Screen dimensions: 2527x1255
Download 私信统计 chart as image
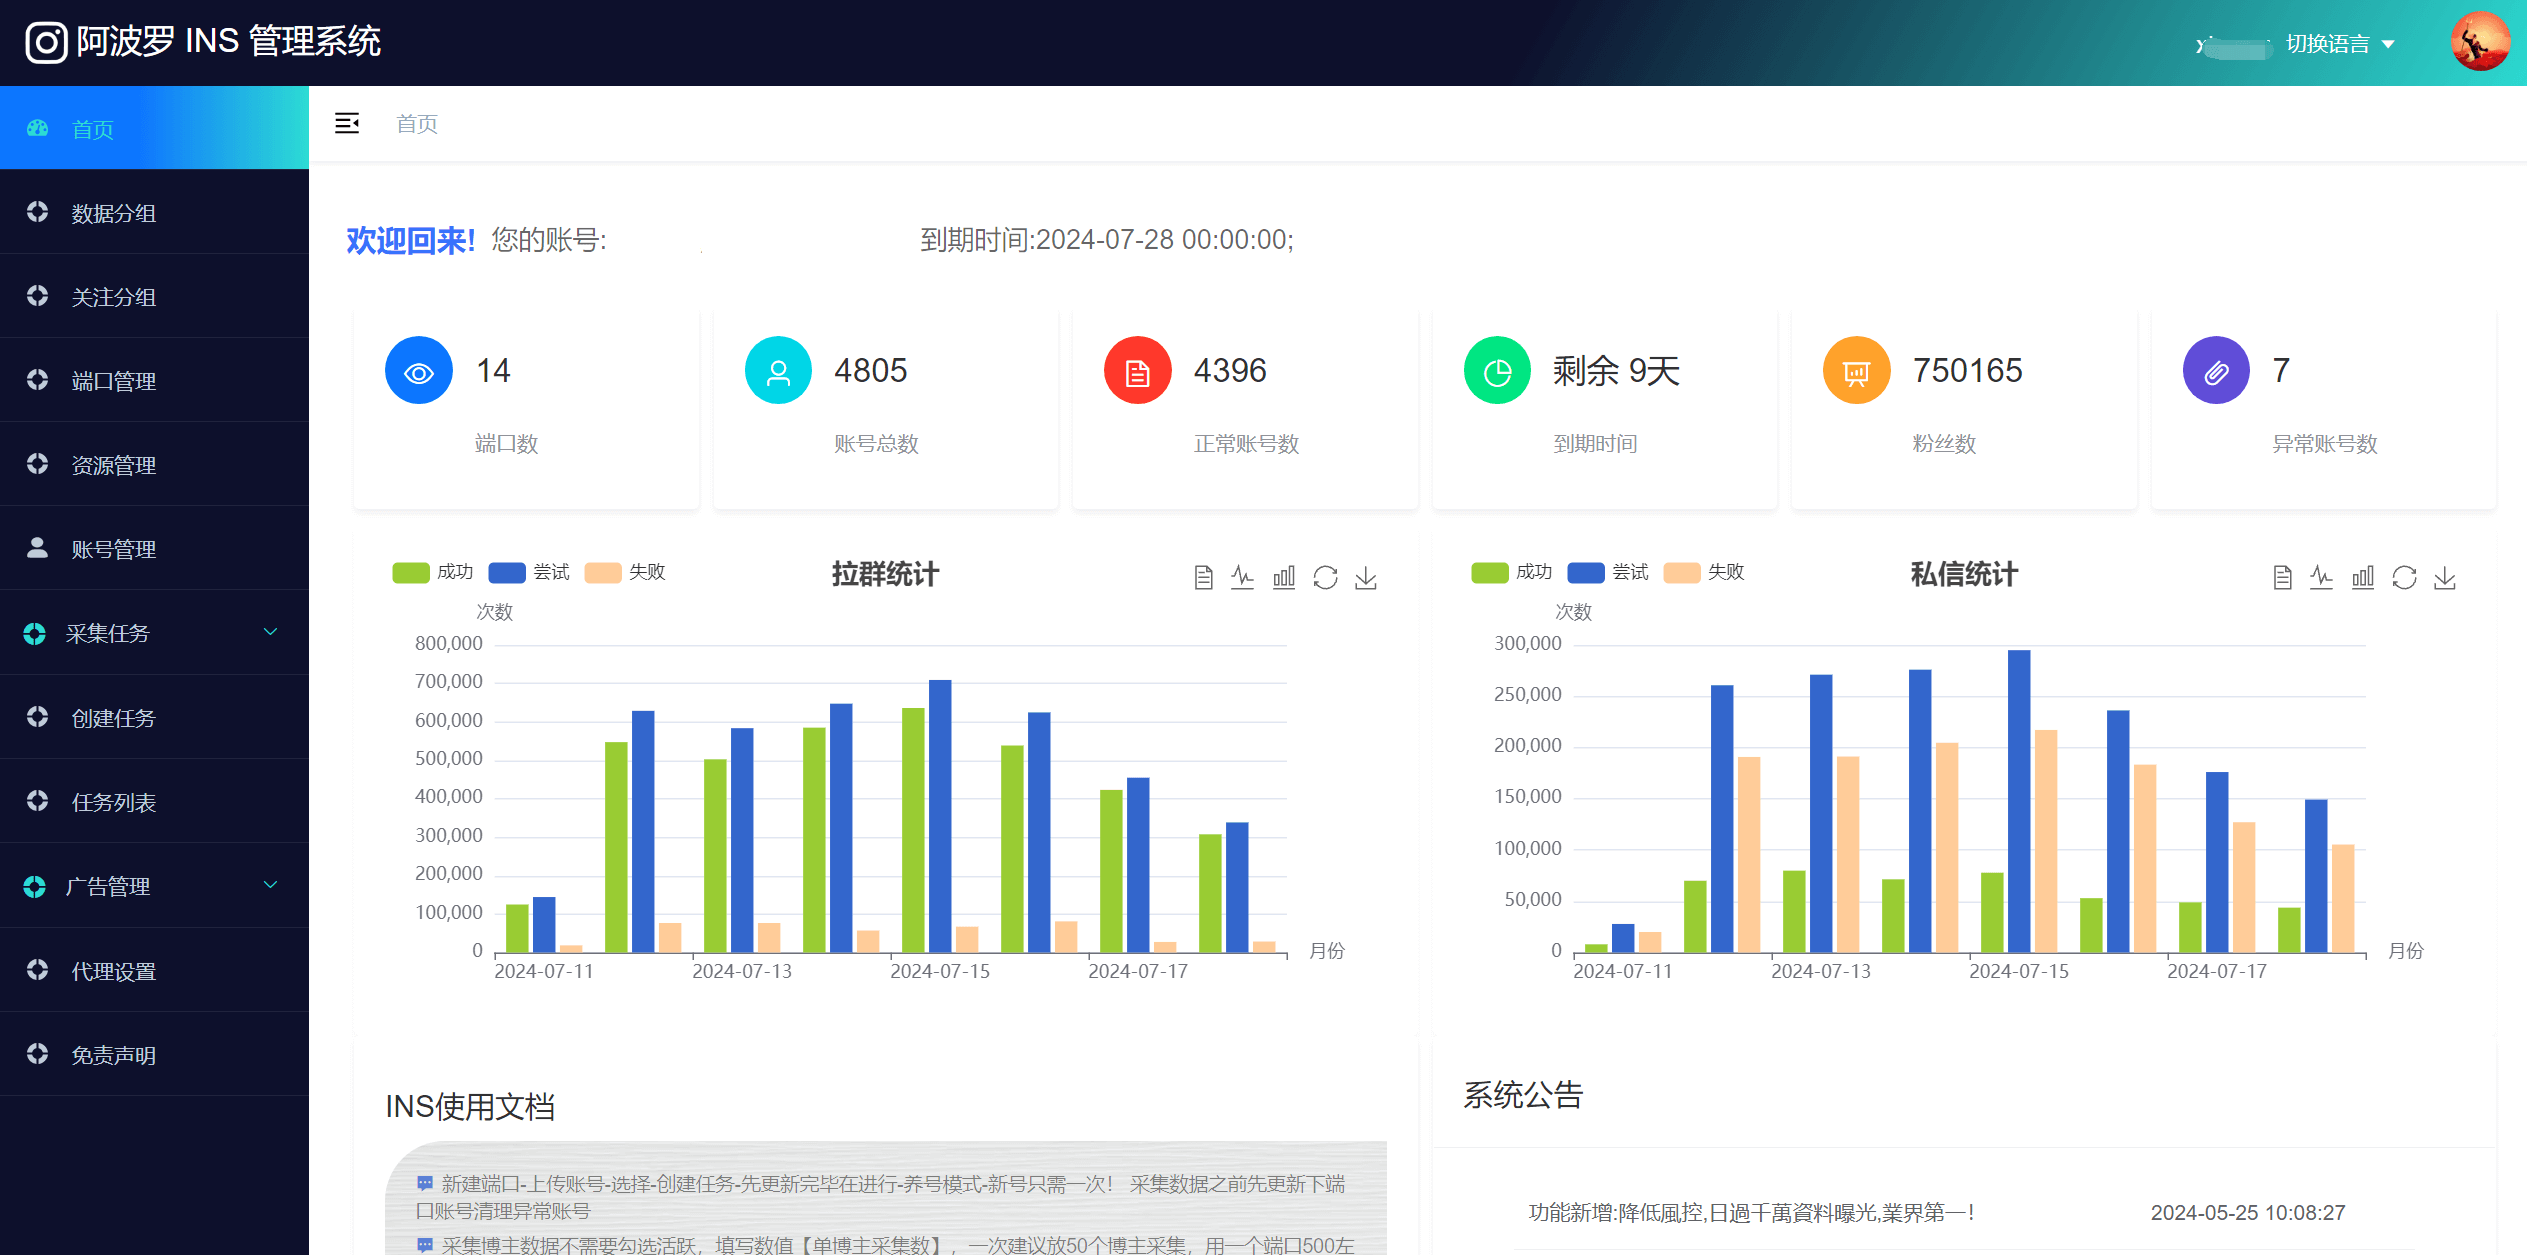pos(2444,577)
